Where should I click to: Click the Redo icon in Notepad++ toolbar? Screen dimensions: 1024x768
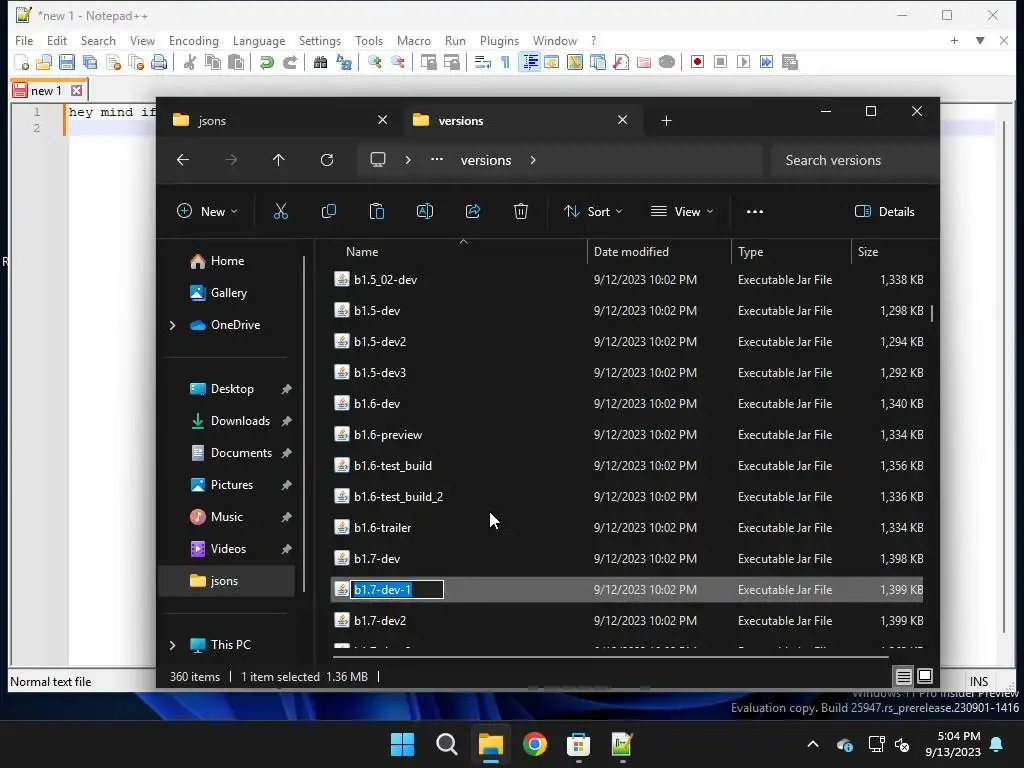(290, 63)
